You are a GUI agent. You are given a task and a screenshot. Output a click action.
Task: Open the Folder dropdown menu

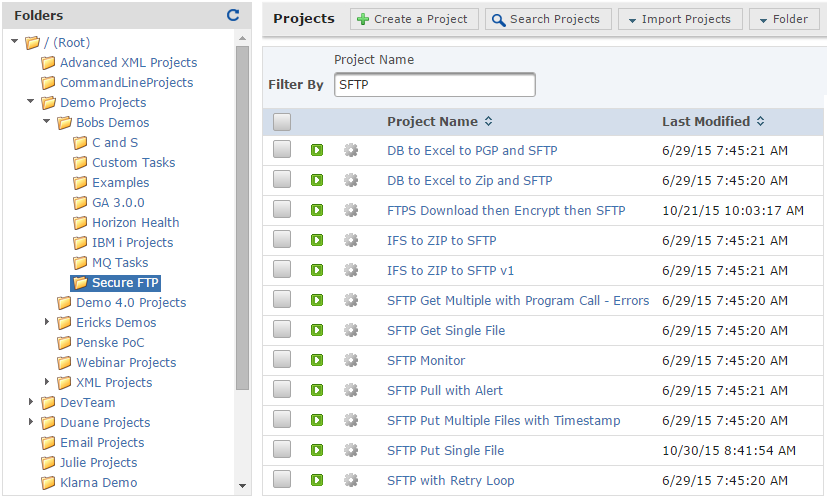click(x=784, y=19)
